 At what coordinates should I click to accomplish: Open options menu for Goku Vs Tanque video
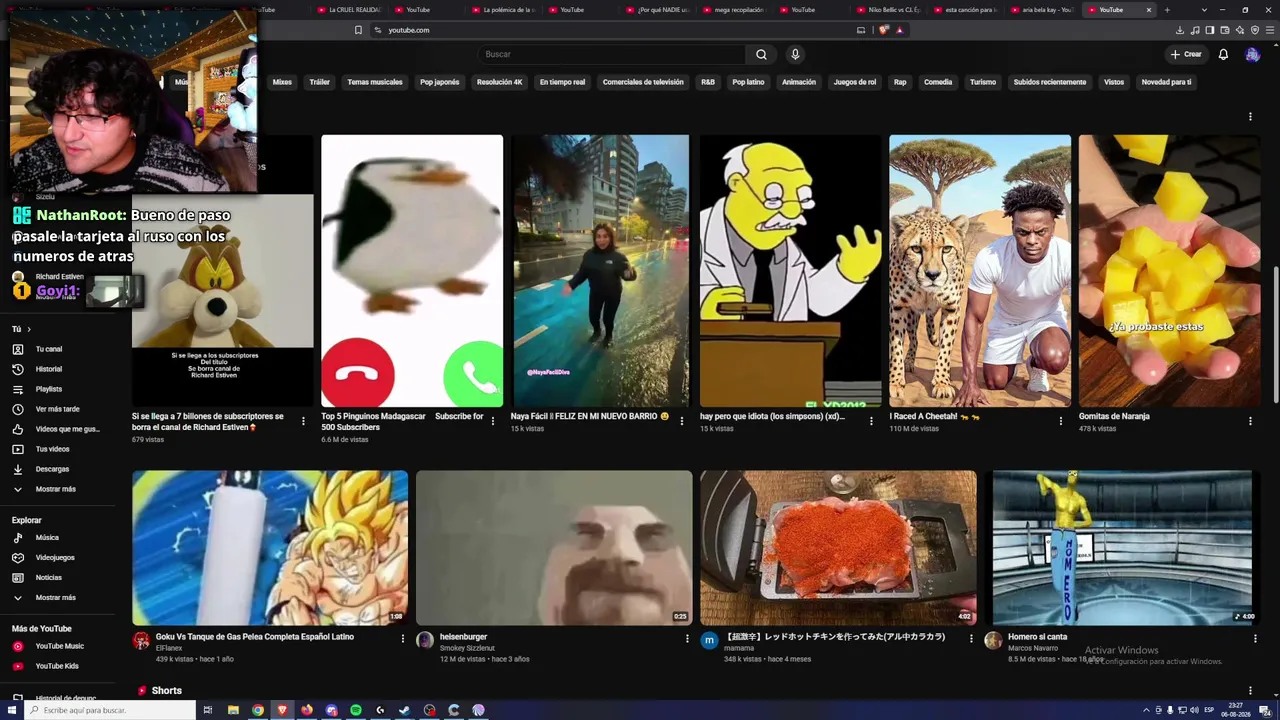coord(403,638)
